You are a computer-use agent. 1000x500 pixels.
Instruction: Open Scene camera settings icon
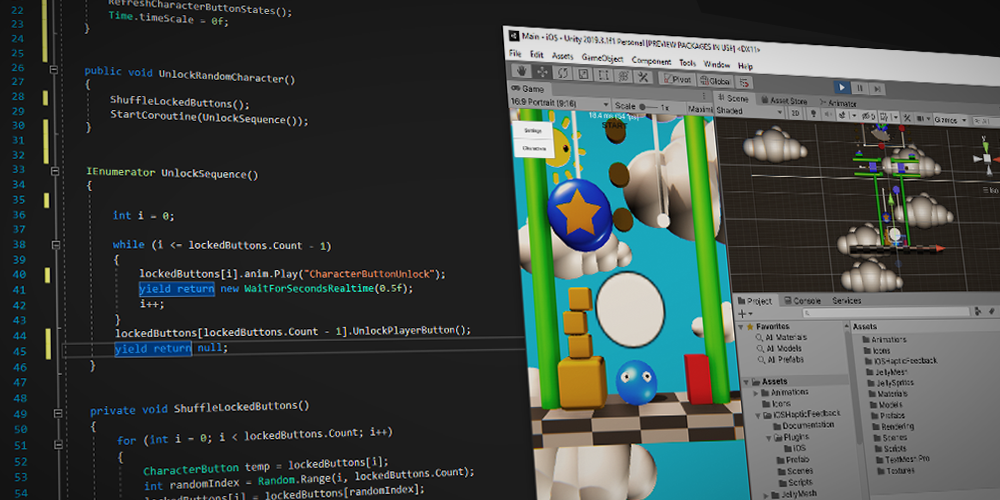click(922, 118)
